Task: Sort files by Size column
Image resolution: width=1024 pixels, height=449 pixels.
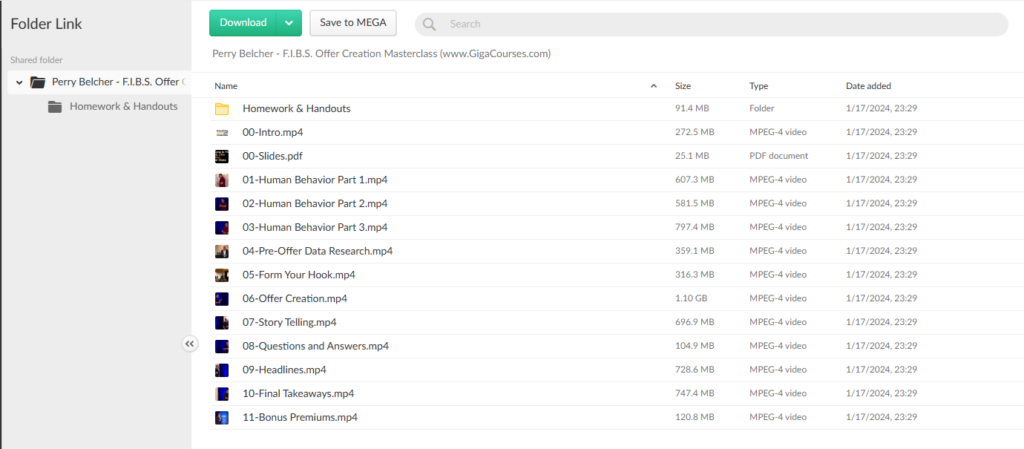Action: click(683, 86)
